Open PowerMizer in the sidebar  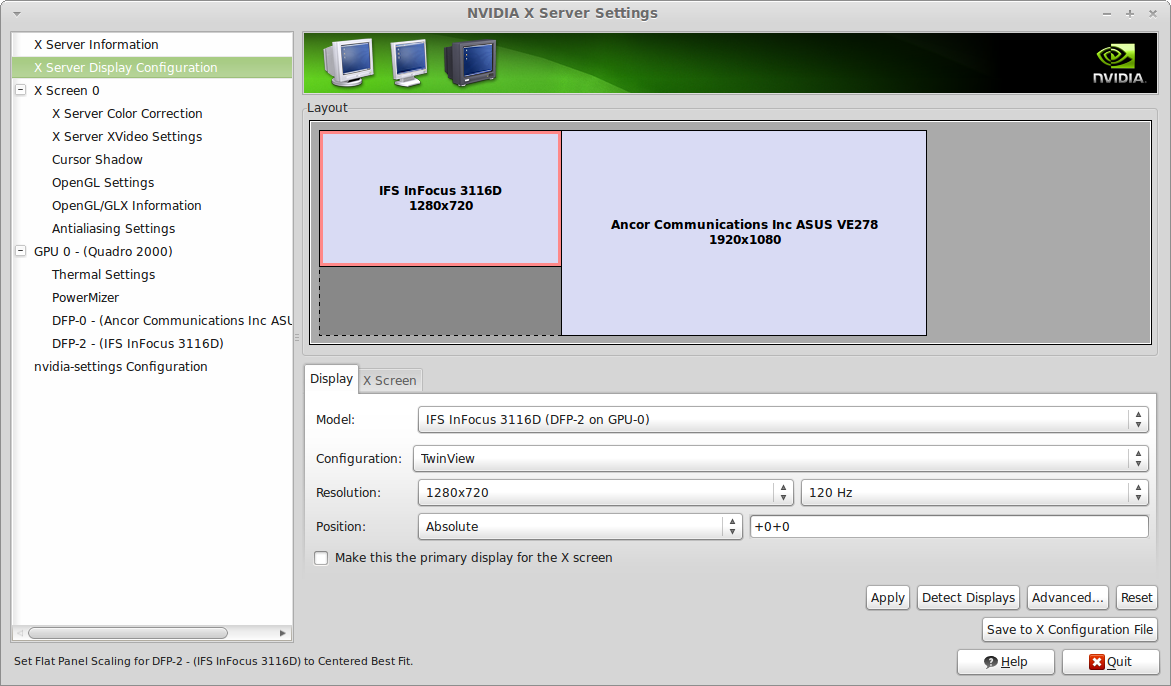pos(85,298)
